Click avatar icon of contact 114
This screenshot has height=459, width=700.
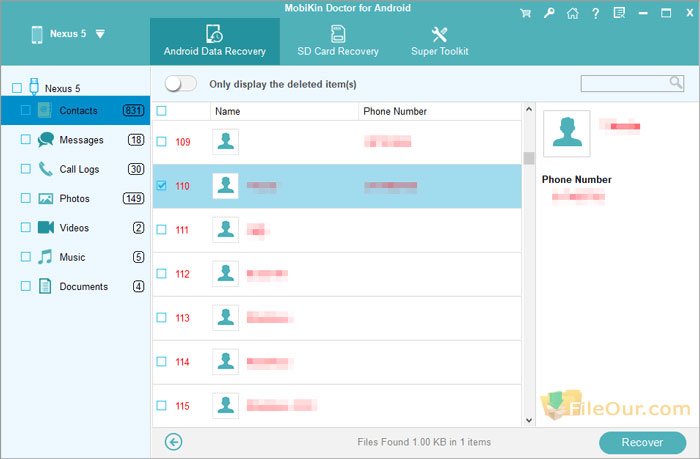(x=225, y=361)
